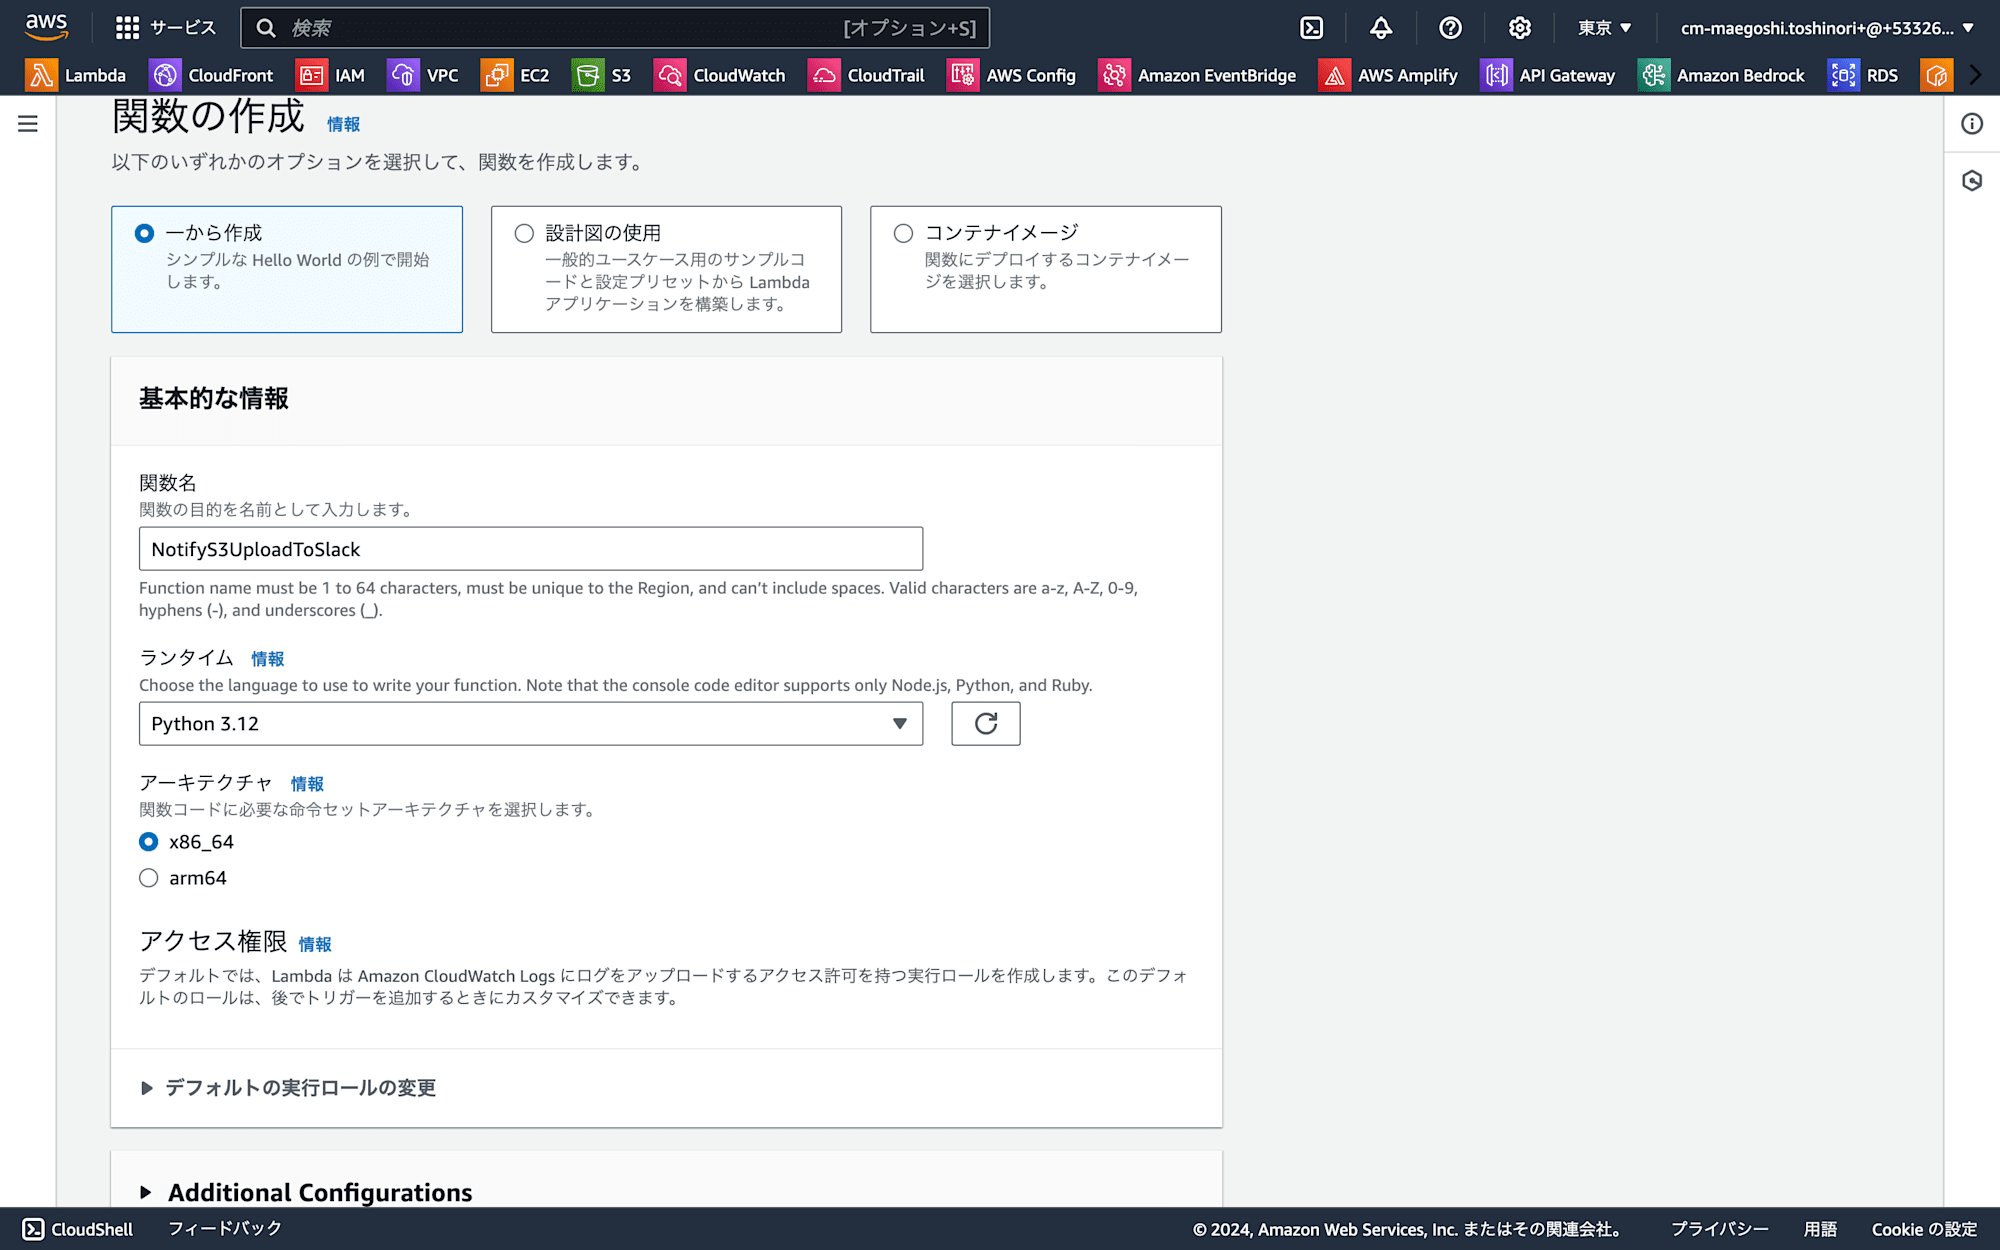Expand Additional Configurations section
Viewport: 2000px width, 1250px height.
click(x=308, y=1192)
